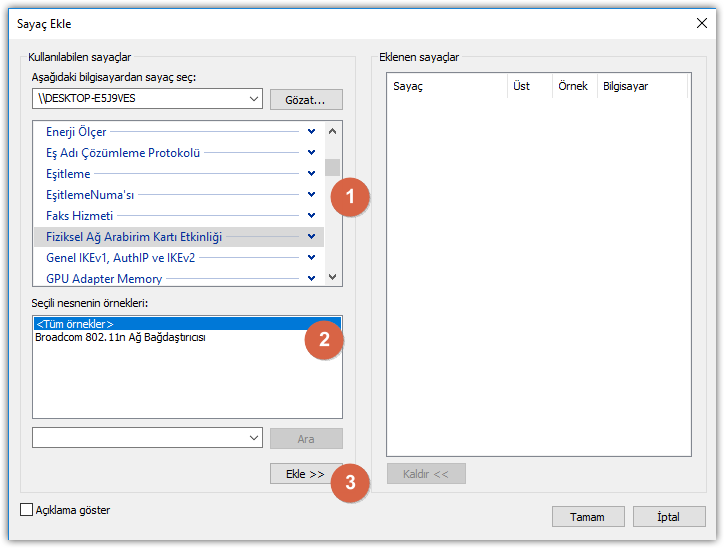724x548 pixels.
Task: Expand the Enerji Ölçer counter group
Action: point(312,132)
